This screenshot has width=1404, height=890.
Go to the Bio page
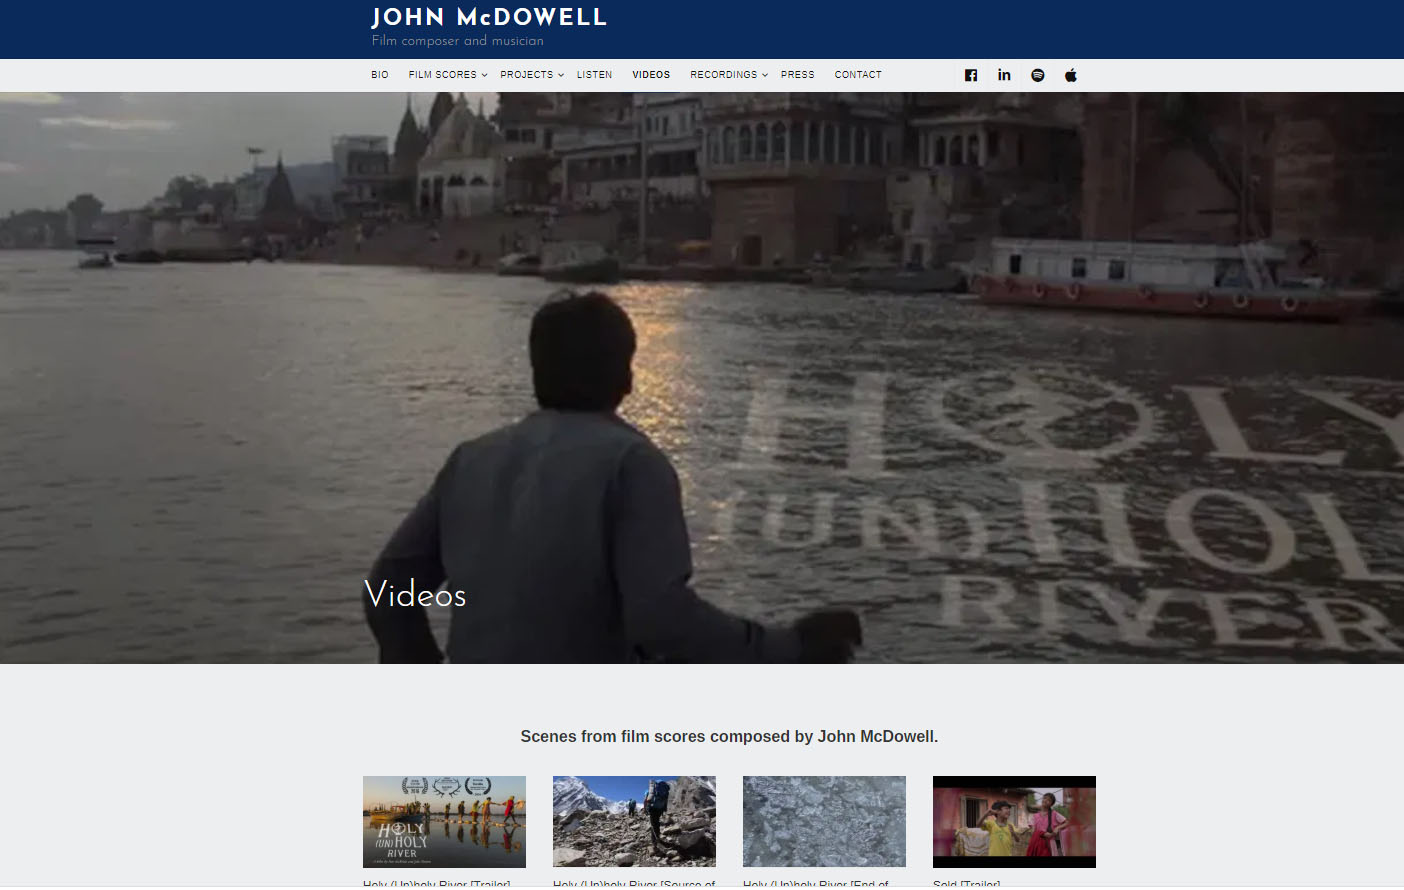(380, 75)
